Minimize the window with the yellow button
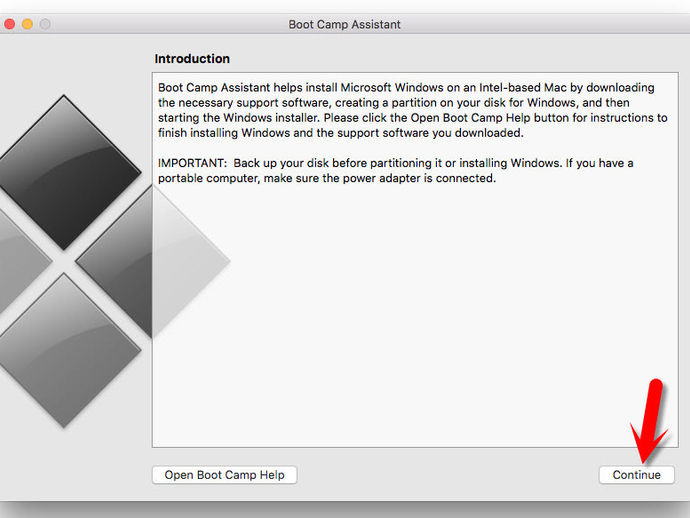Screen dimensions: 690x518 click(x=27, y=24)
